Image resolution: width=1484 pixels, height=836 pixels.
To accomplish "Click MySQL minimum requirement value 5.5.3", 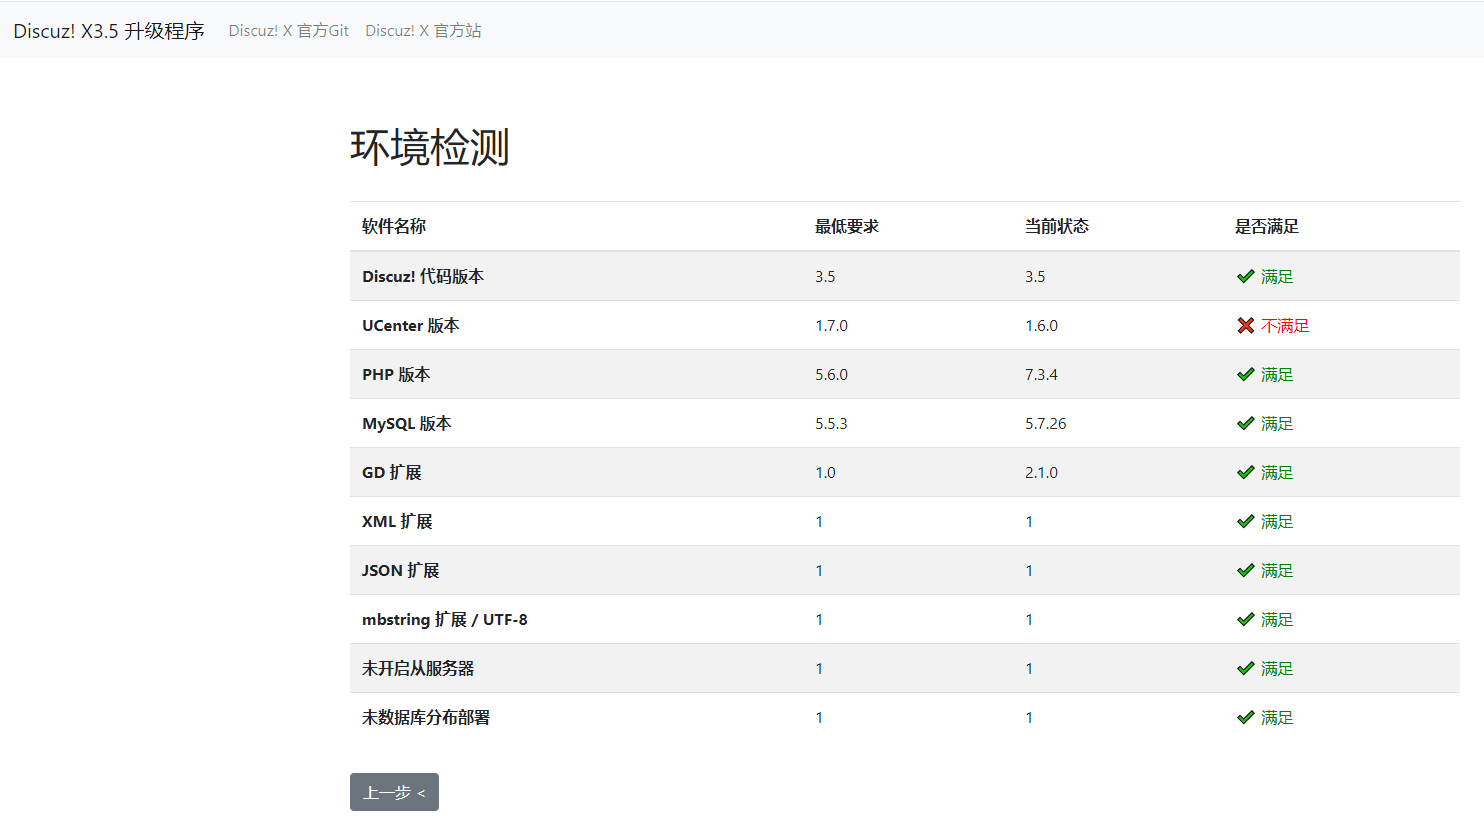I will pos(831,423).
